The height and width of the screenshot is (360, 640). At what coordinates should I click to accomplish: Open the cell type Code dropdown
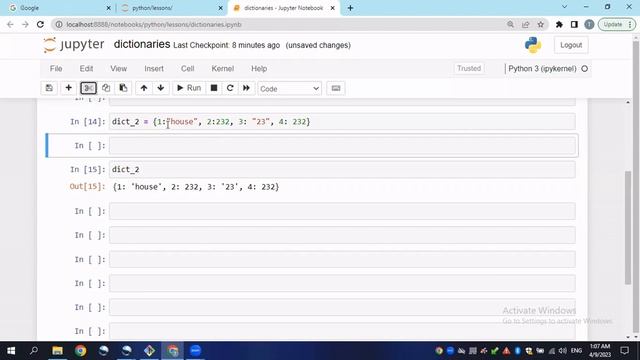tap(289, 89)
